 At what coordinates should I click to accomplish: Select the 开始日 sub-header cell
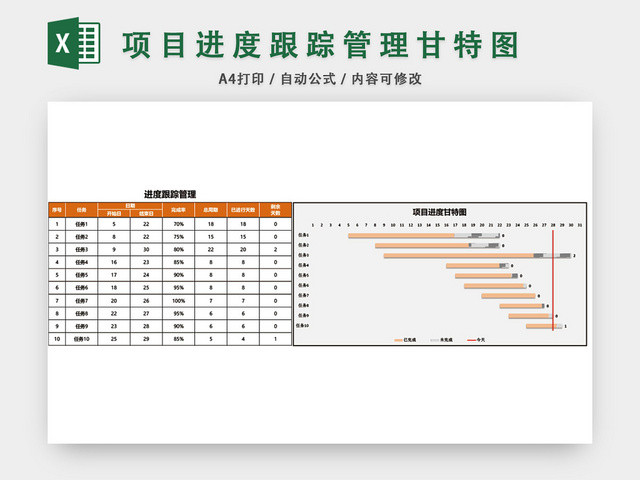114,213
